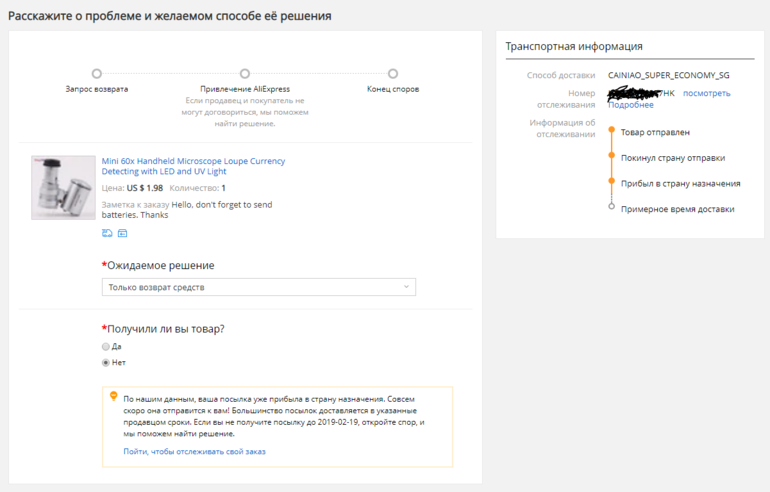This screenshot has width=770, height=492.
Task: Click the 'Запрос возврата' step circle
Action: [x=96, y=73]
